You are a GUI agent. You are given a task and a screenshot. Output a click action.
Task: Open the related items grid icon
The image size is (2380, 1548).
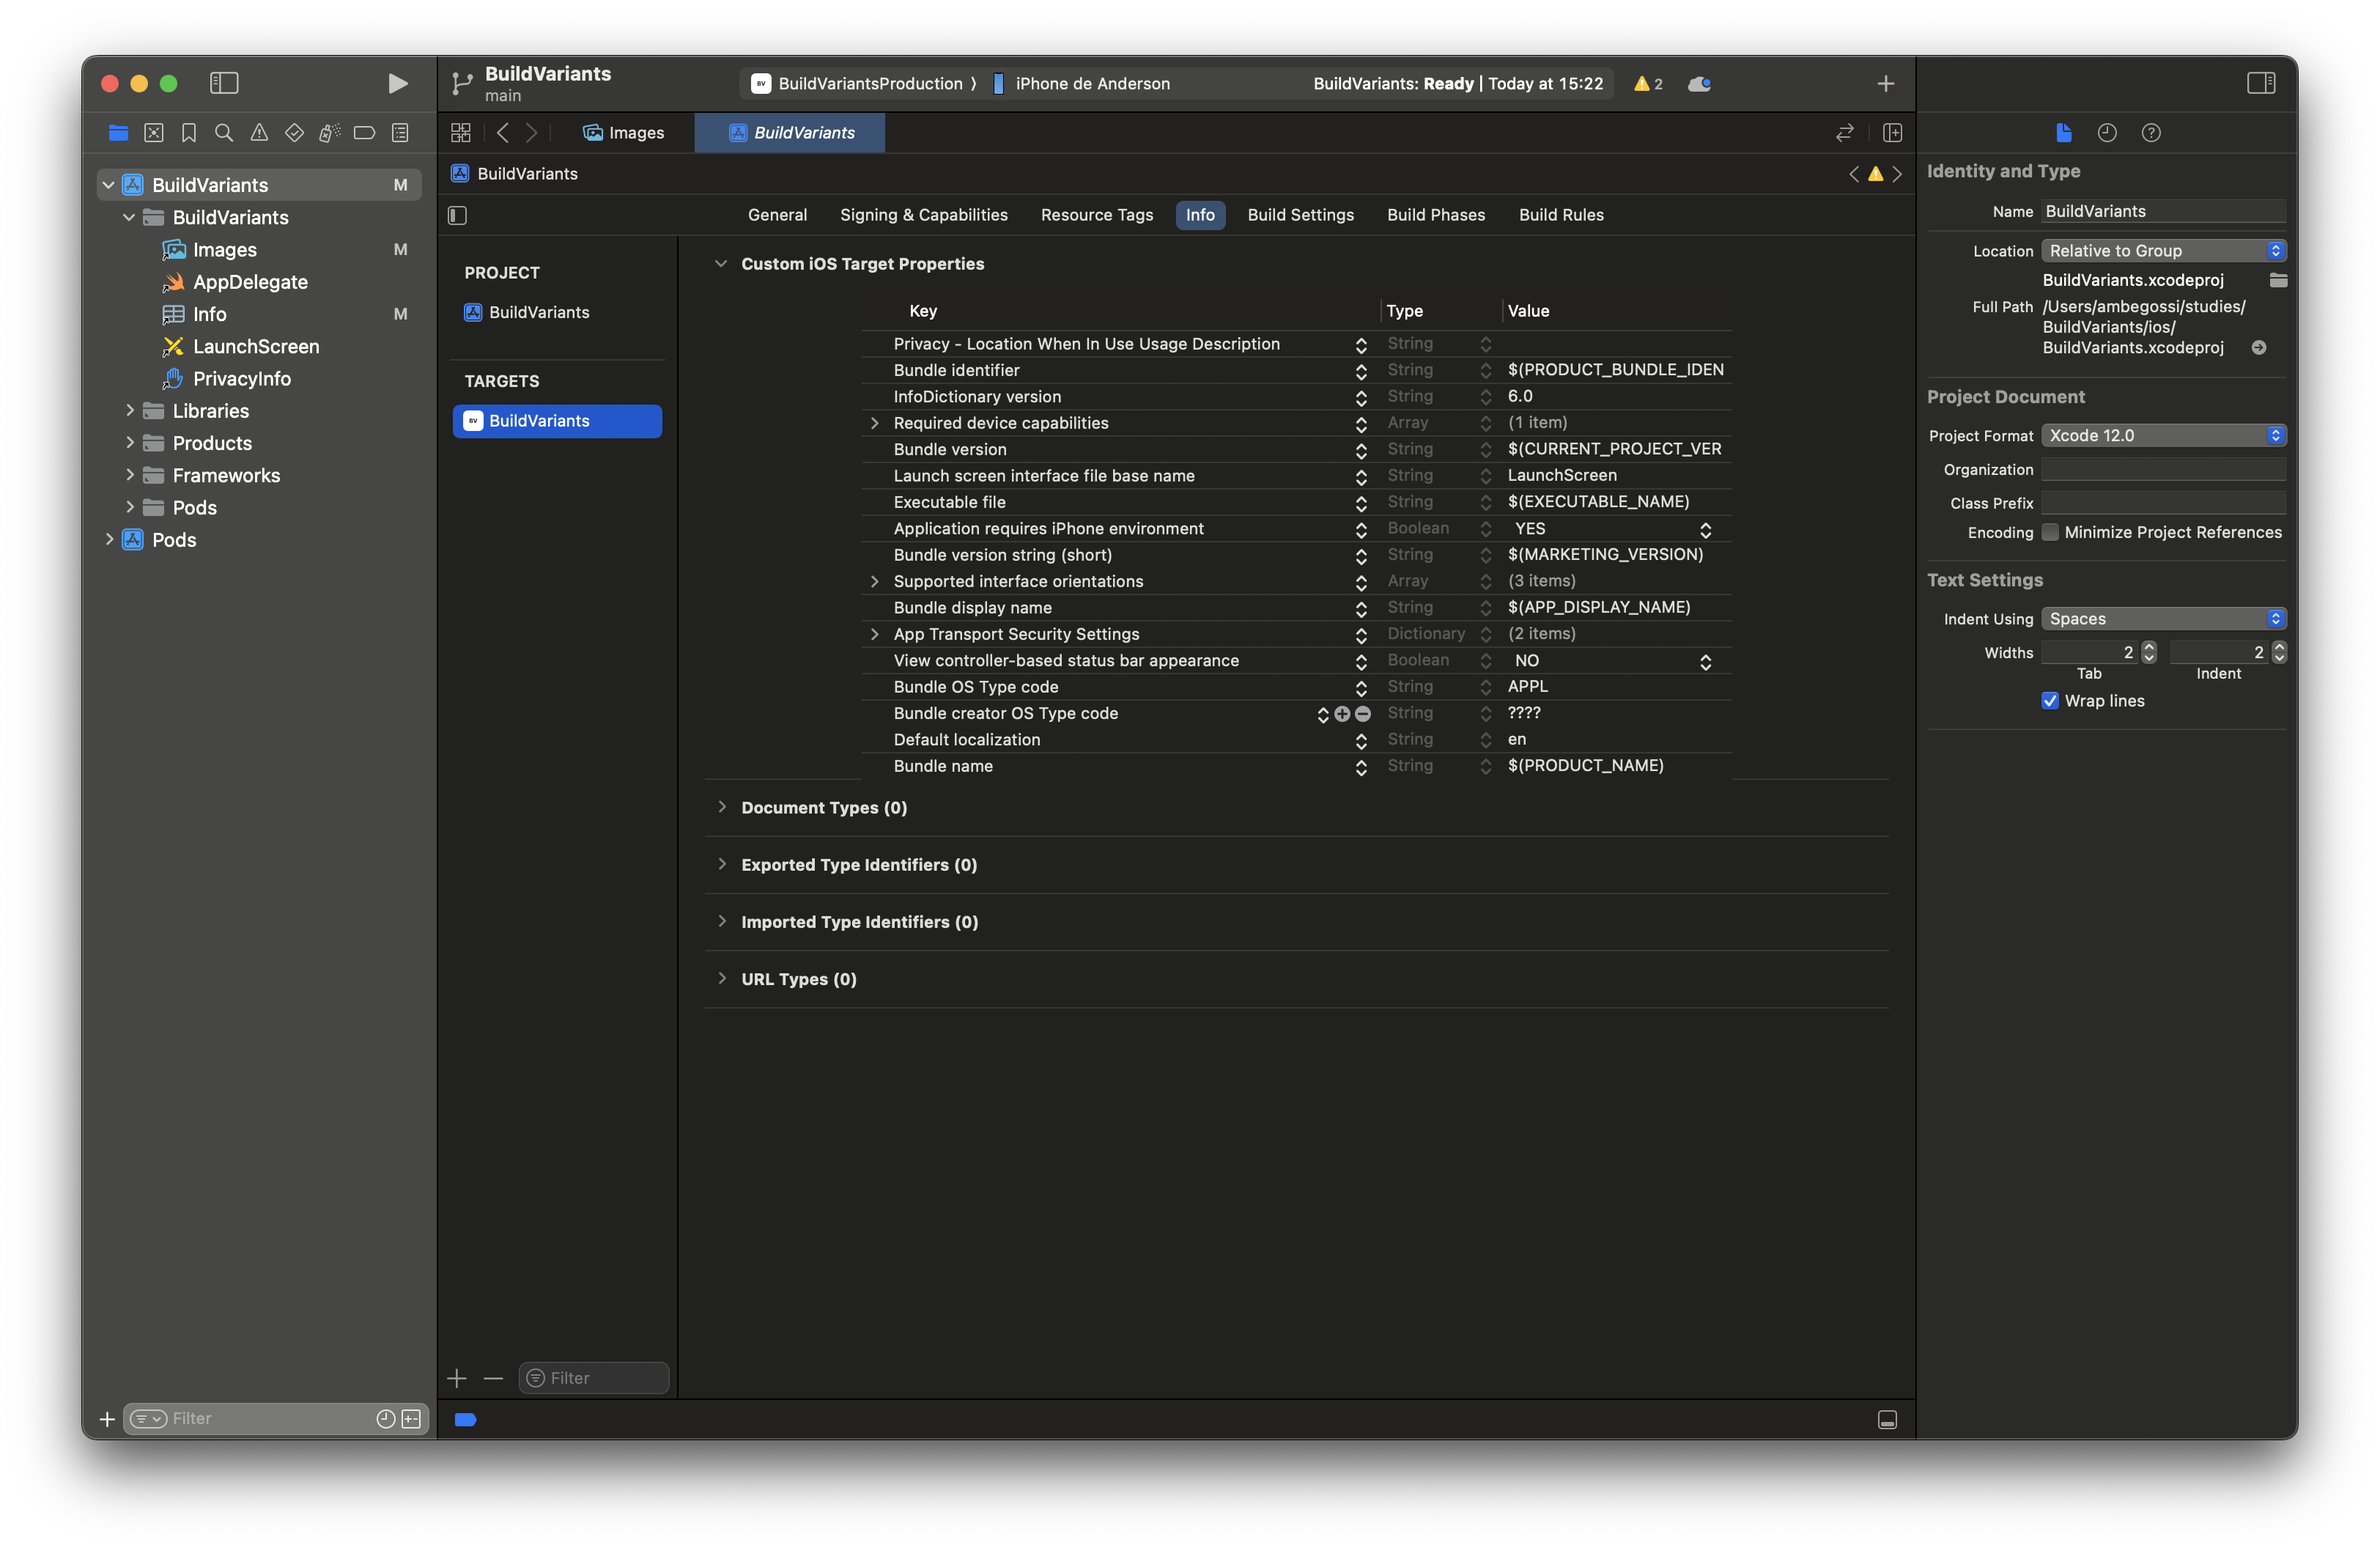click(x=461, y=132)
